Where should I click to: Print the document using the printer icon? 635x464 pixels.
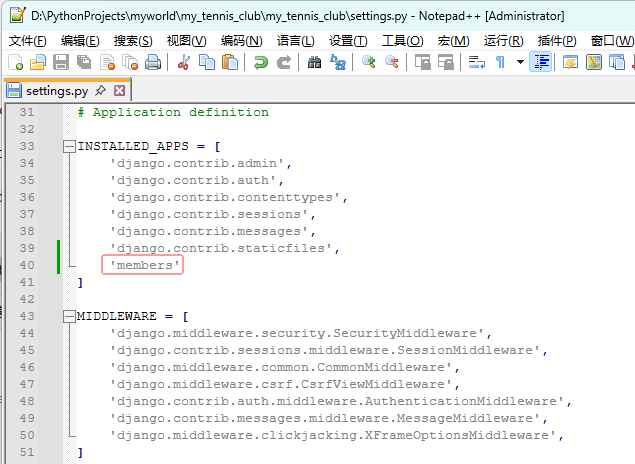(x=153, y=63)
